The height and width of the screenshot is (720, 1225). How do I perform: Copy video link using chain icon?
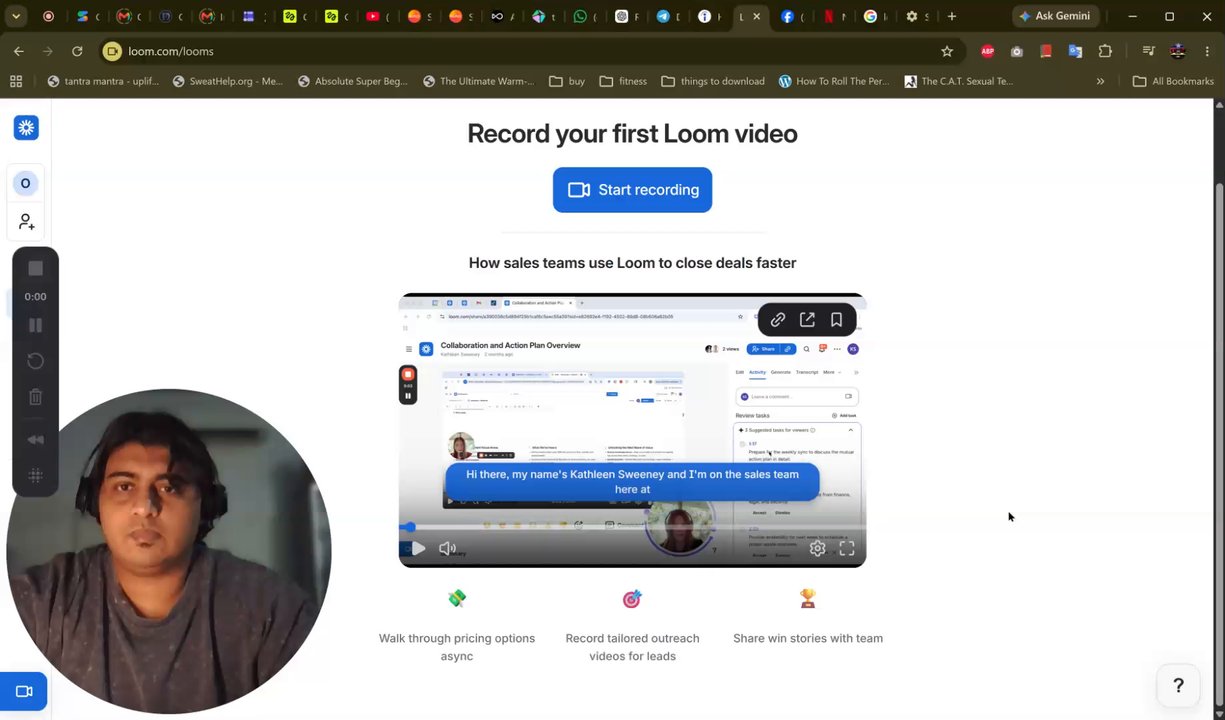(778, 320)
